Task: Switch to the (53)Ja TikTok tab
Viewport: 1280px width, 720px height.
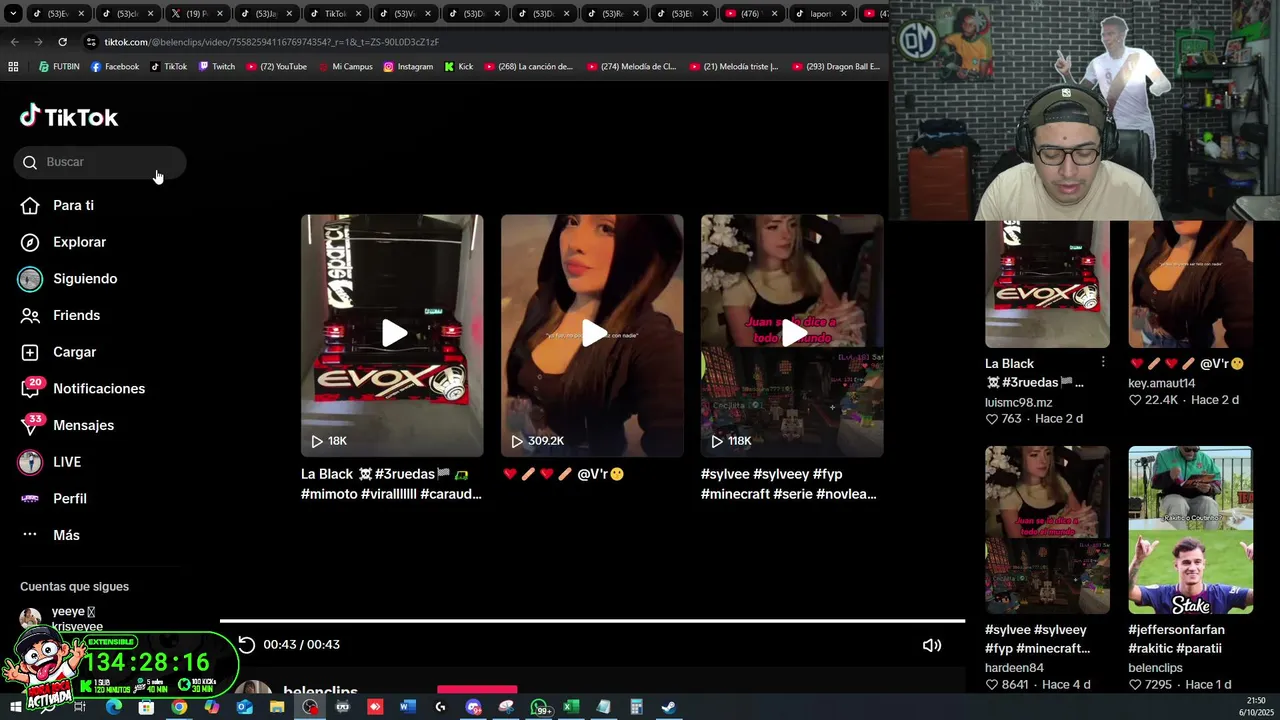Action: [x=266, y=14]
